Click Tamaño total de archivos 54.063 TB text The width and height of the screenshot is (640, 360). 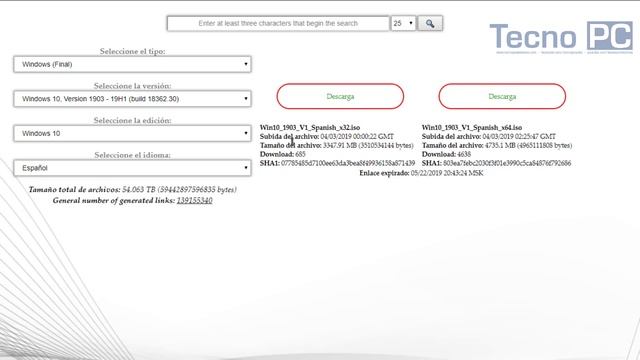click(x=132, y=189)
